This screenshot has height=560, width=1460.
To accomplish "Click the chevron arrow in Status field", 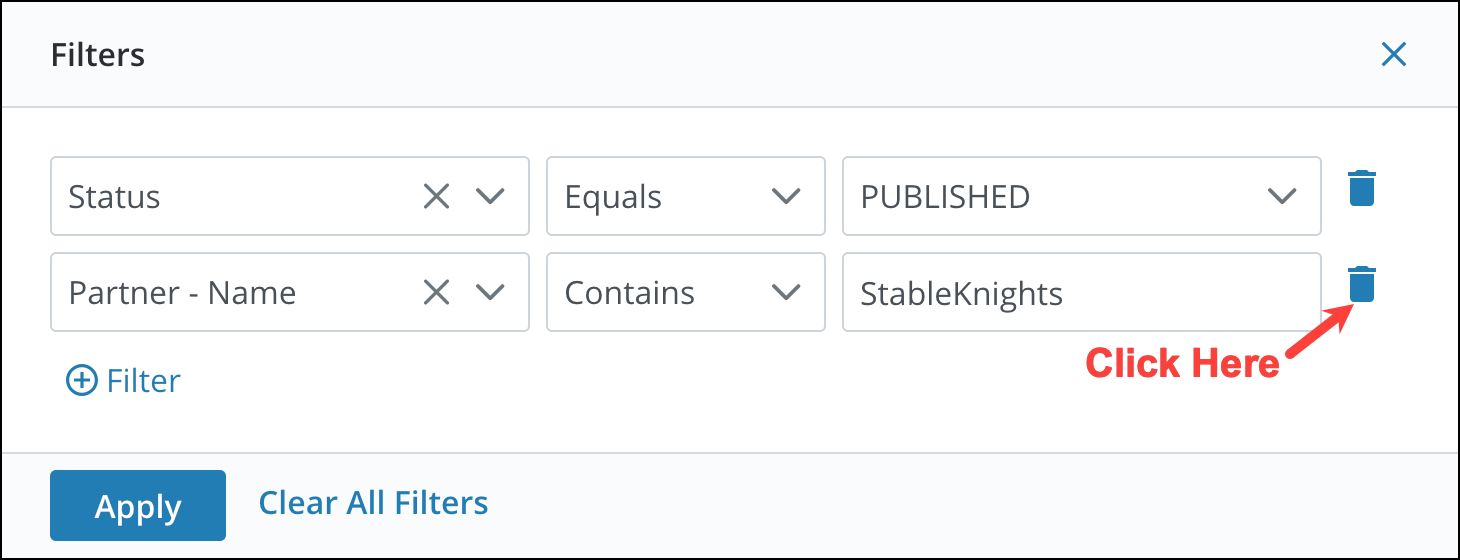I will click(490, 197).
